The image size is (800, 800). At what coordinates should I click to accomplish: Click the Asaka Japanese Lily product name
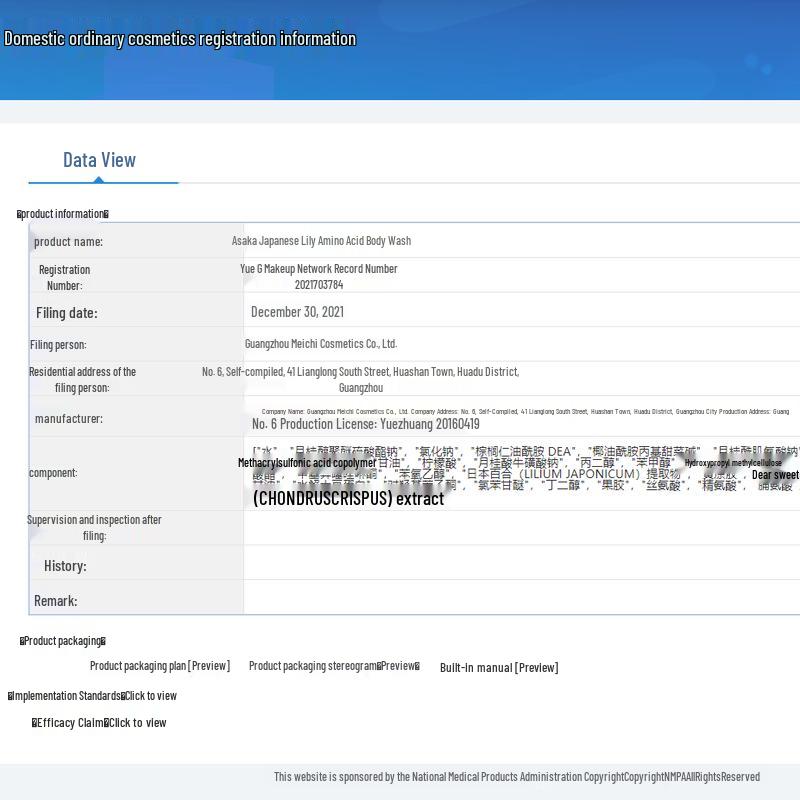coord(321,241)
